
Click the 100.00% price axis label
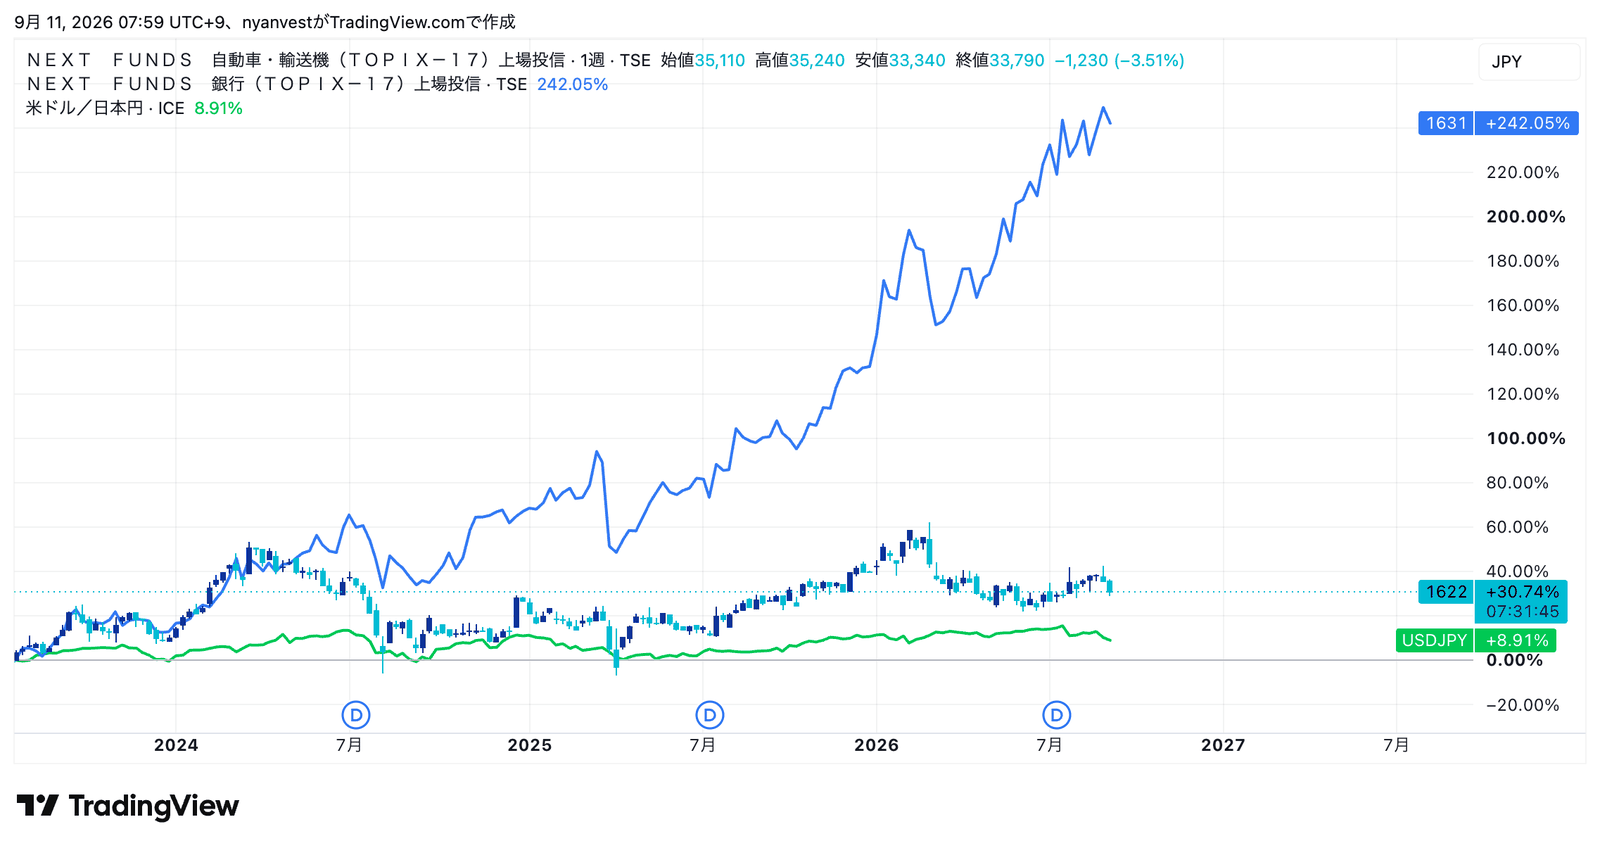[1526, 438]
